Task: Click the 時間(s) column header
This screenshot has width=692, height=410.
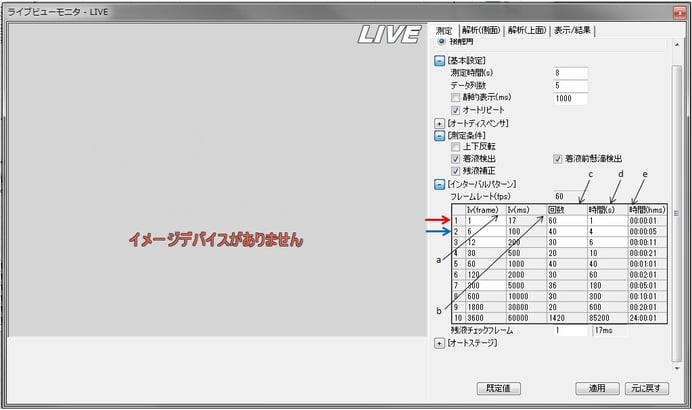Action: 607,210
